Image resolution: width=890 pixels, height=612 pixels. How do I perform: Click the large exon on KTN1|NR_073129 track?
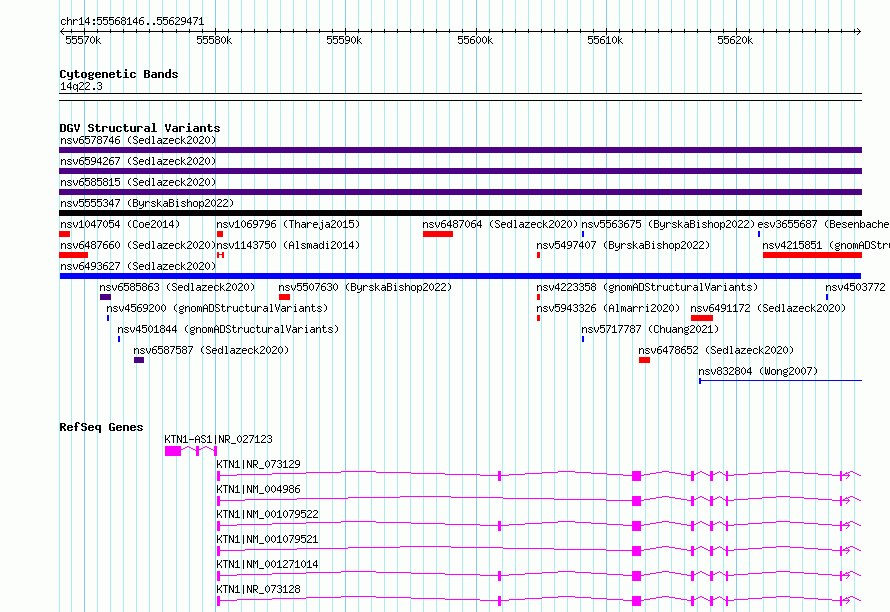pos(636,476)
